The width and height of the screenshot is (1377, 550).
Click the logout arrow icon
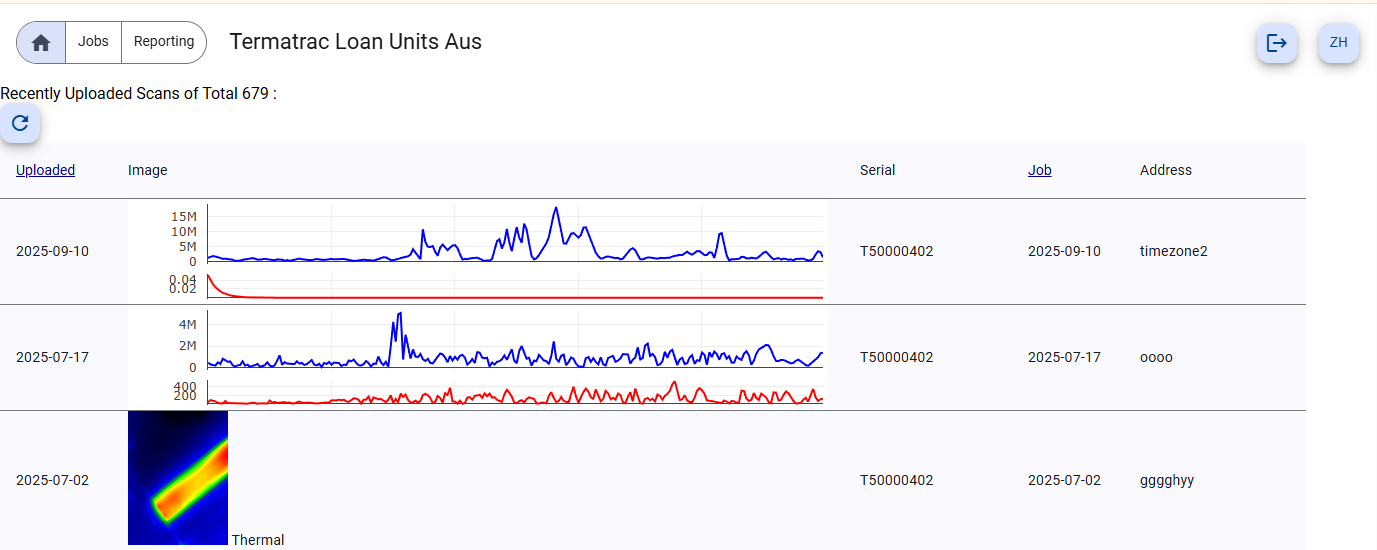[x=1277, y=43]
